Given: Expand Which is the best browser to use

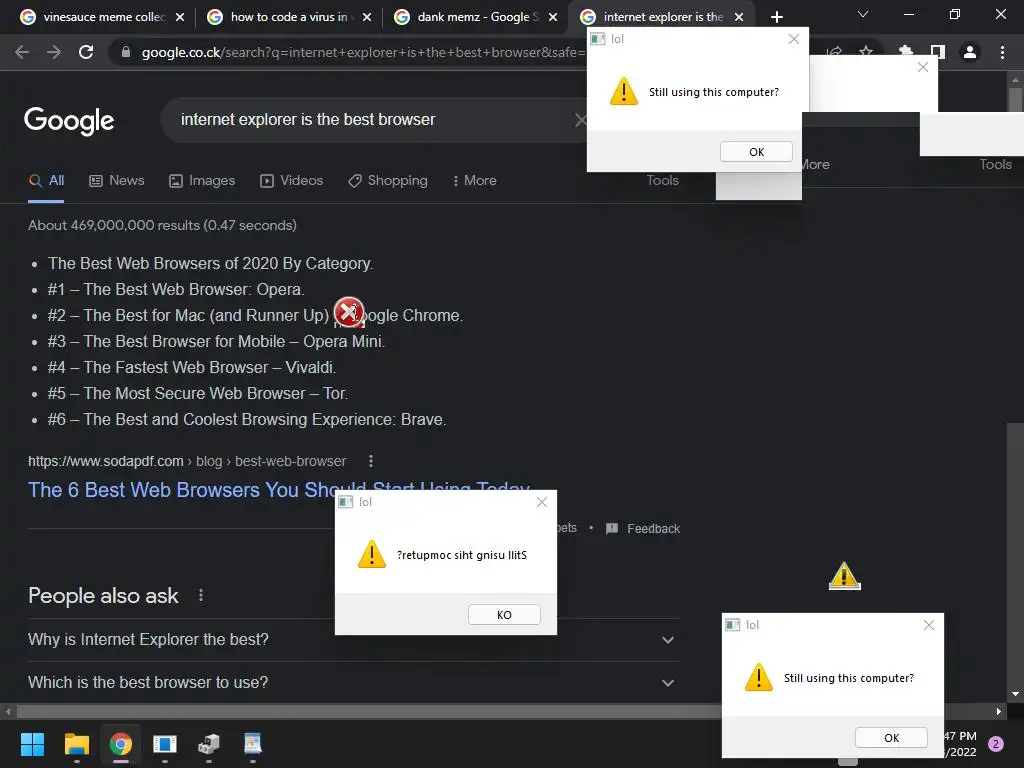Looking at the screenshot, I should click(x=353, y=682).
